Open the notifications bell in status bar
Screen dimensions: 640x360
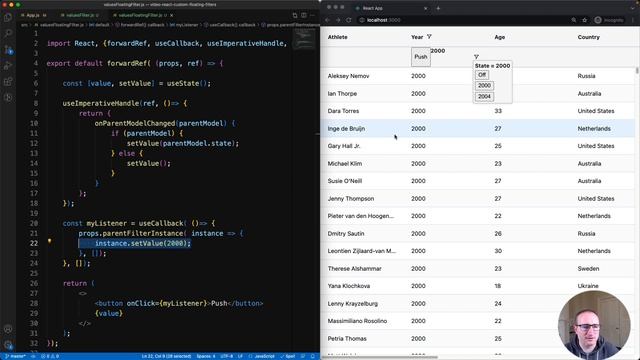click(313, 356)
